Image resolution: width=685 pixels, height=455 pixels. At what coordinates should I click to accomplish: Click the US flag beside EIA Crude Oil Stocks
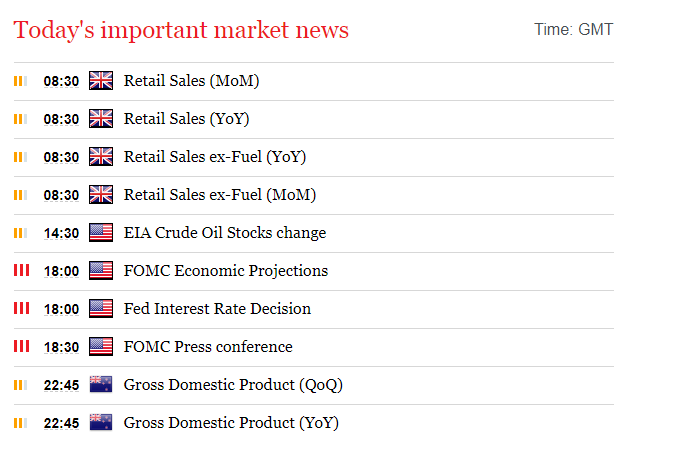tap(101, 233)
